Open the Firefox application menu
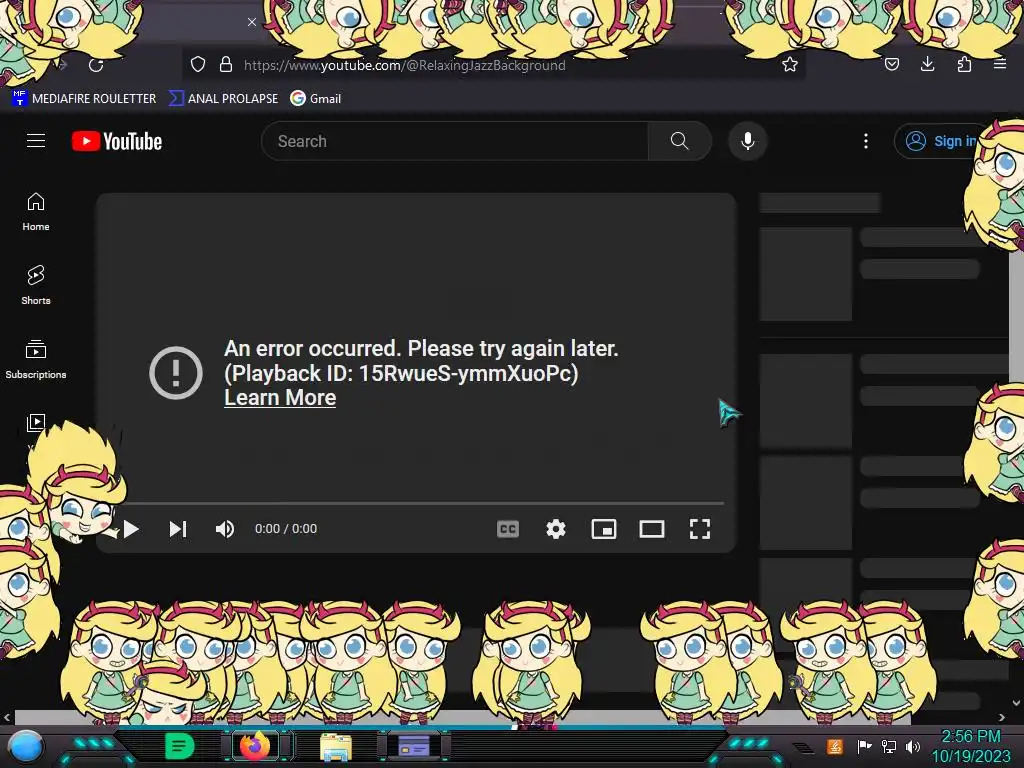 click(1000, 64)
